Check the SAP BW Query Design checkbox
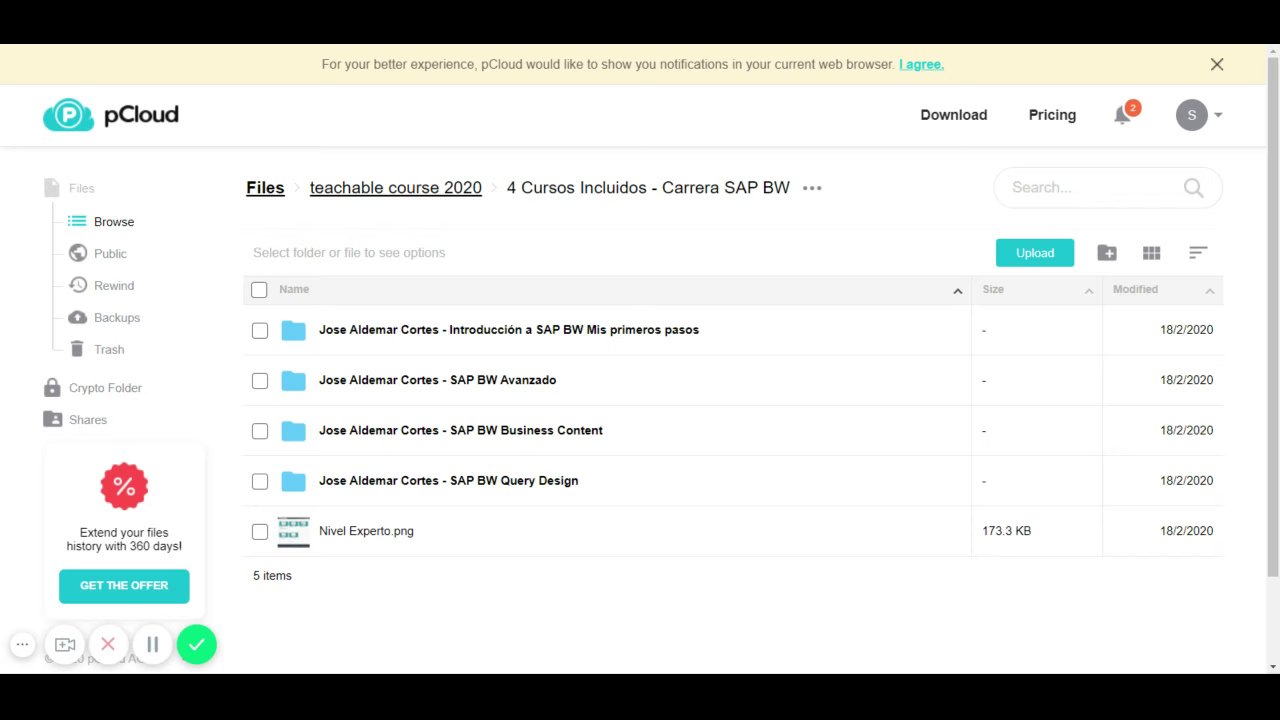This screenshot has width=1280, height=720. click(x=260, y=481)
